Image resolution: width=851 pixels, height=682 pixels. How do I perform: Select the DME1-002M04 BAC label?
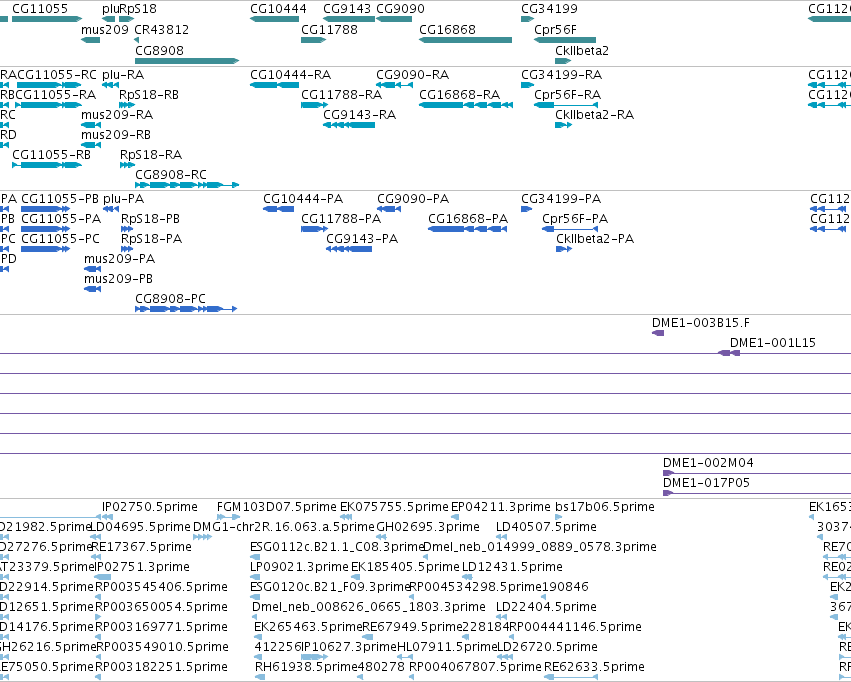tap(708, 463)
